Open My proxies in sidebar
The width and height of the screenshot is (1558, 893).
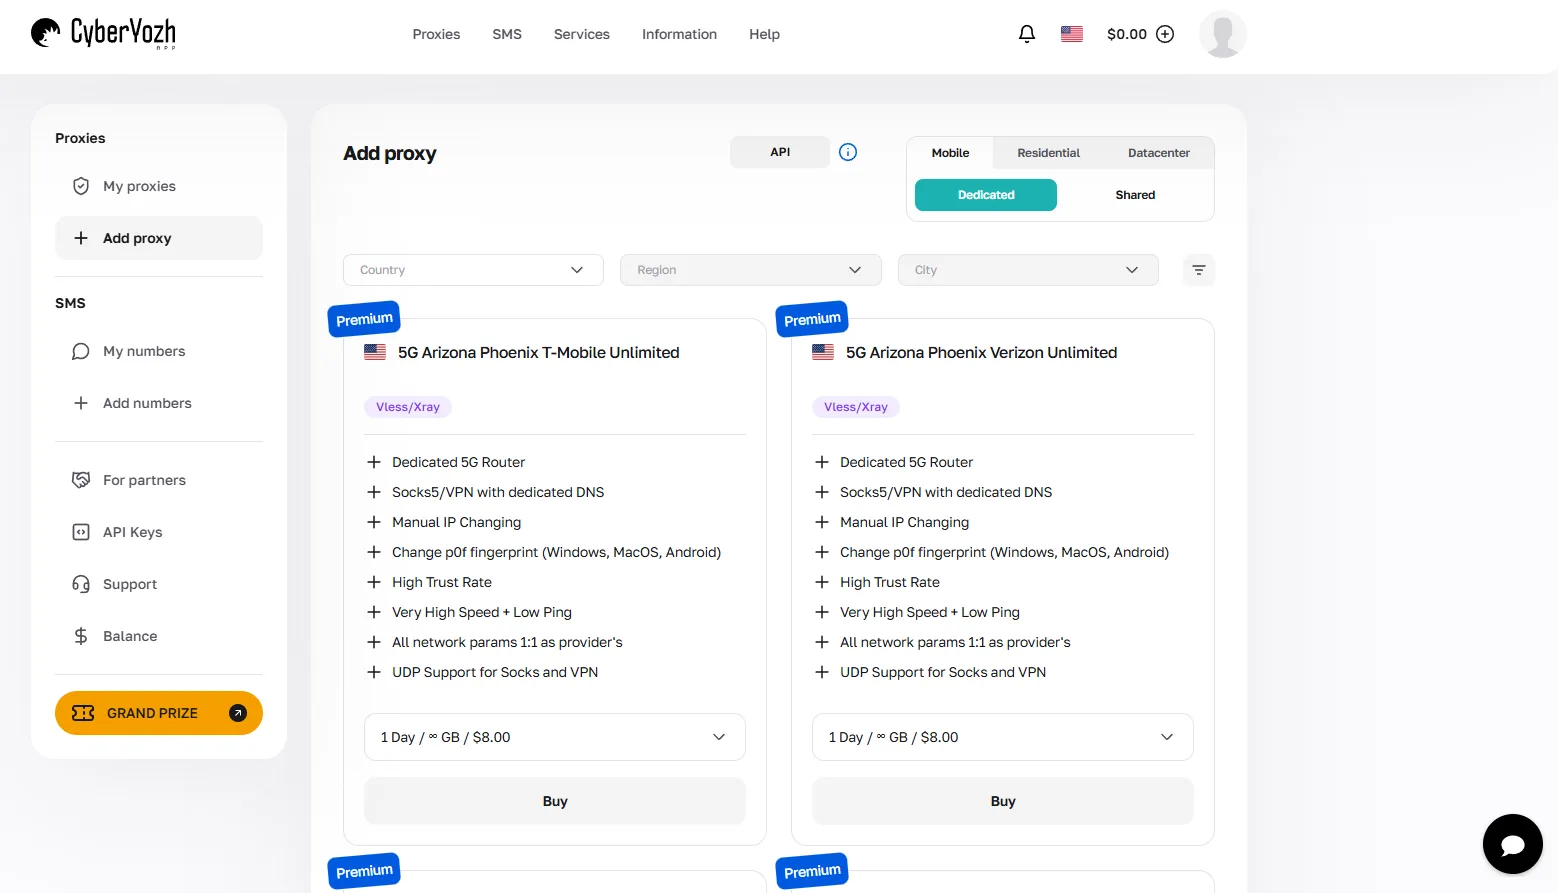pos(139,186)
